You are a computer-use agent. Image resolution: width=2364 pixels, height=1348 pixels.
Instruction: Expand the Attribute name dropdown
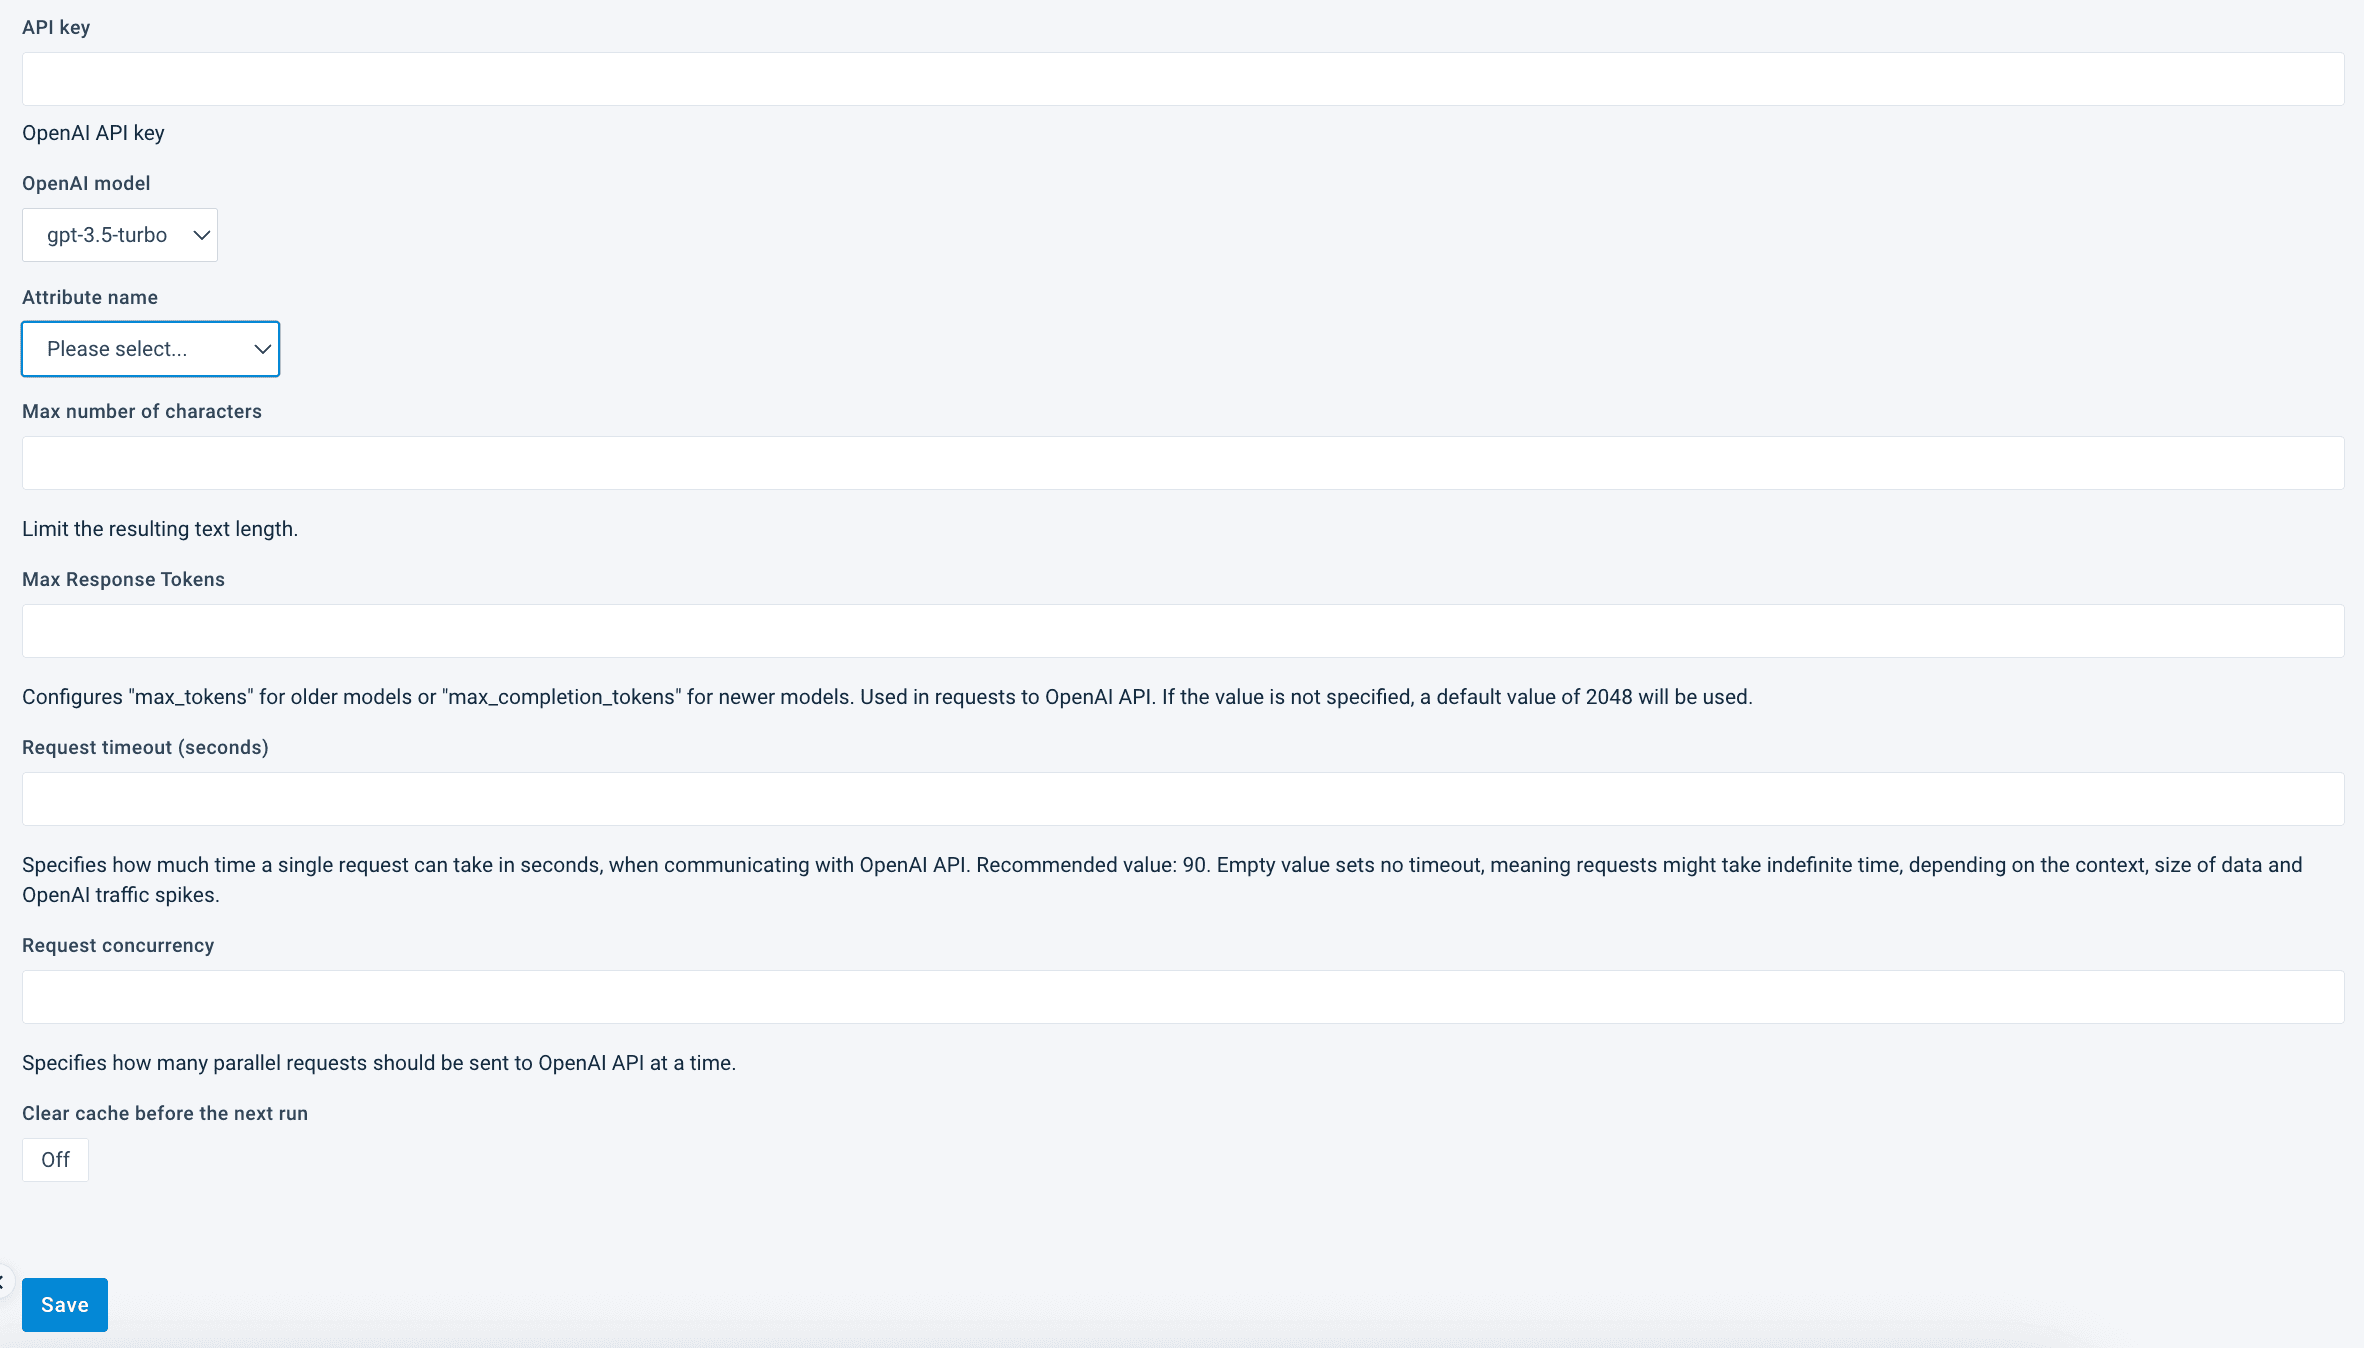pyautogui.click(x=150, y=349)
